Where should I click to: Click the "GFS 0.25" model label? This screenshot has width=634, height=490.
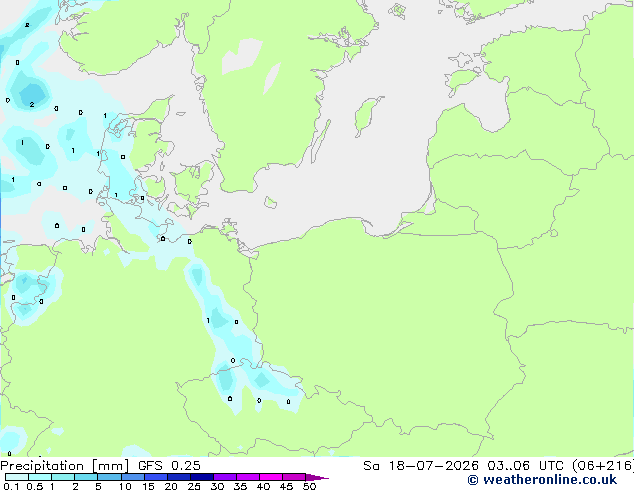coord(169,466)
